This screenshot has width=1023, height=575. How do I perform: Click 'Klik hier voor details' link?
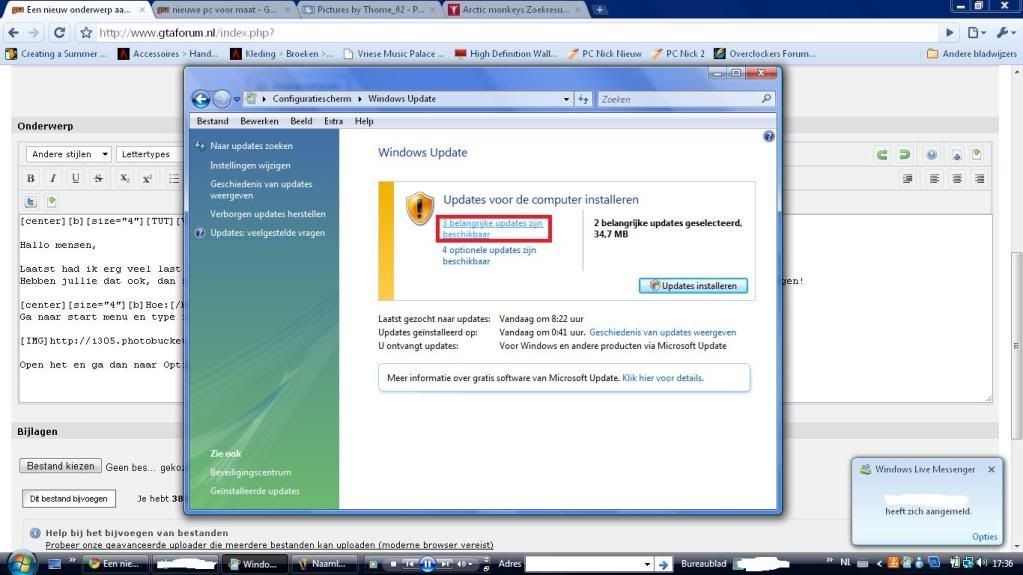click(x=663, y=378)
